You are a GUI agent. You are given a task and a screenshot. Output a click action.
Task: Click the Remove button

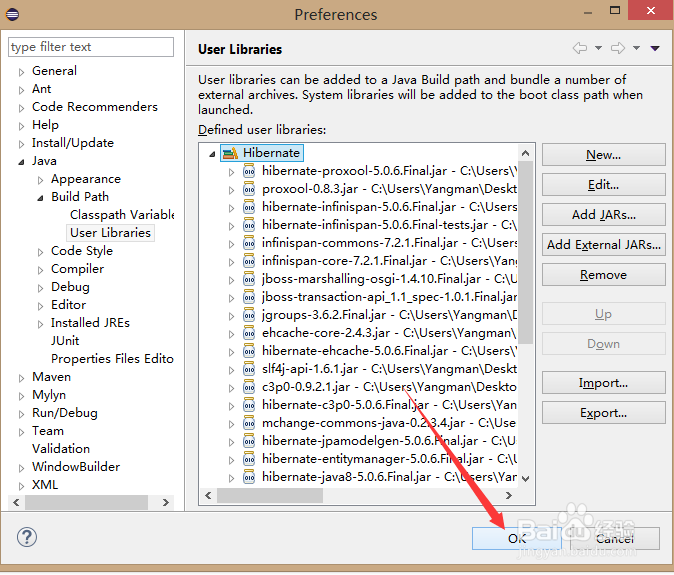tap(604, 275)
